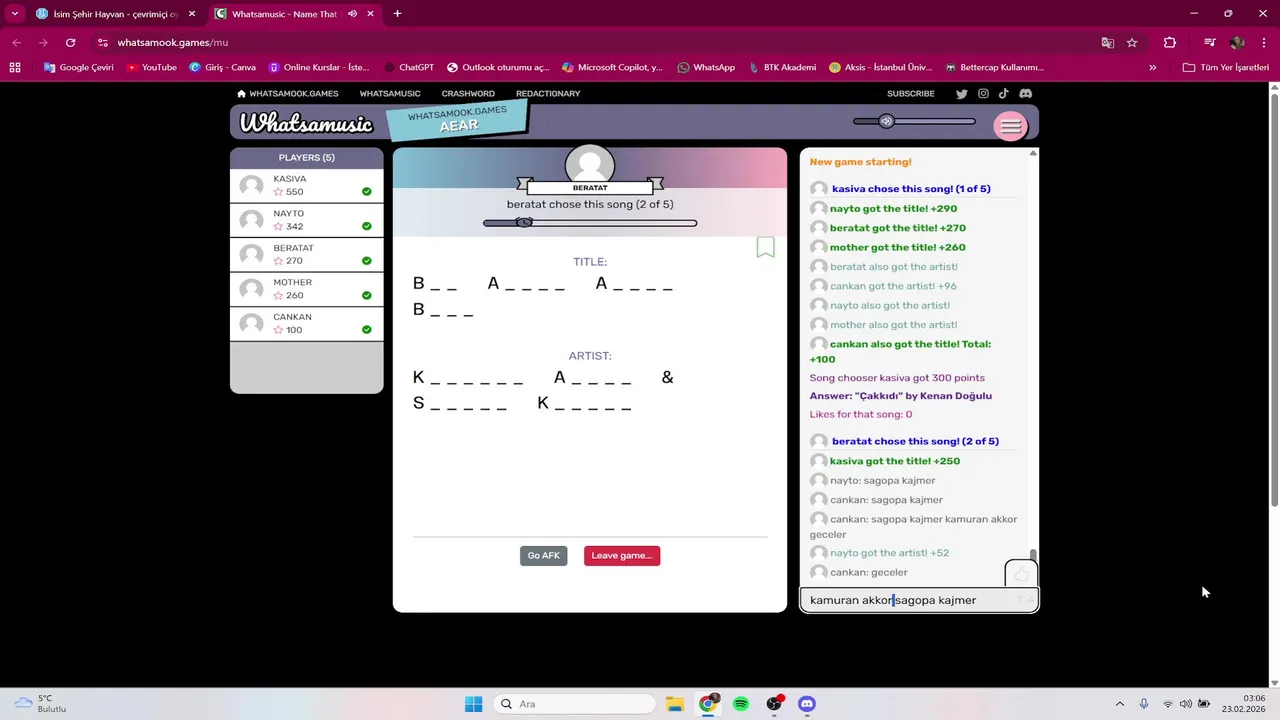Screen dimensions: 1280x720
Task: Click the song progress bar
Action: [590, 223]
